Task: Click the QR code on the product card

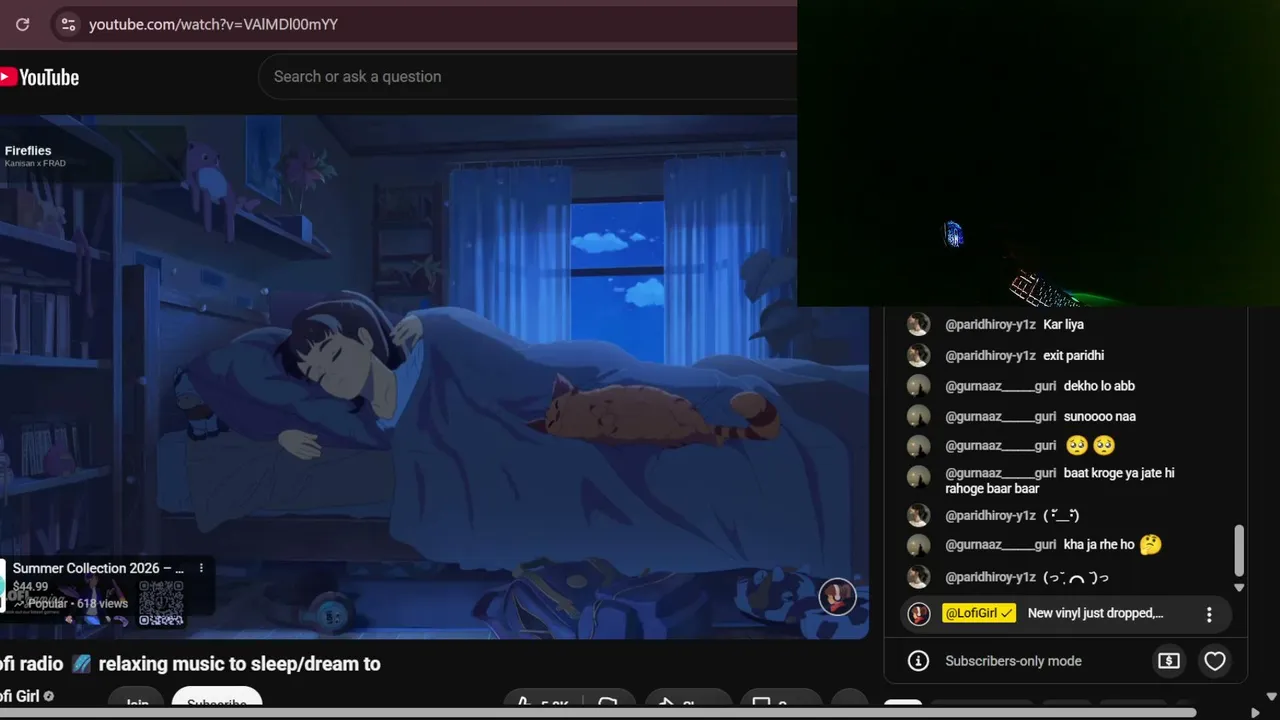Action: click(161, 603)
